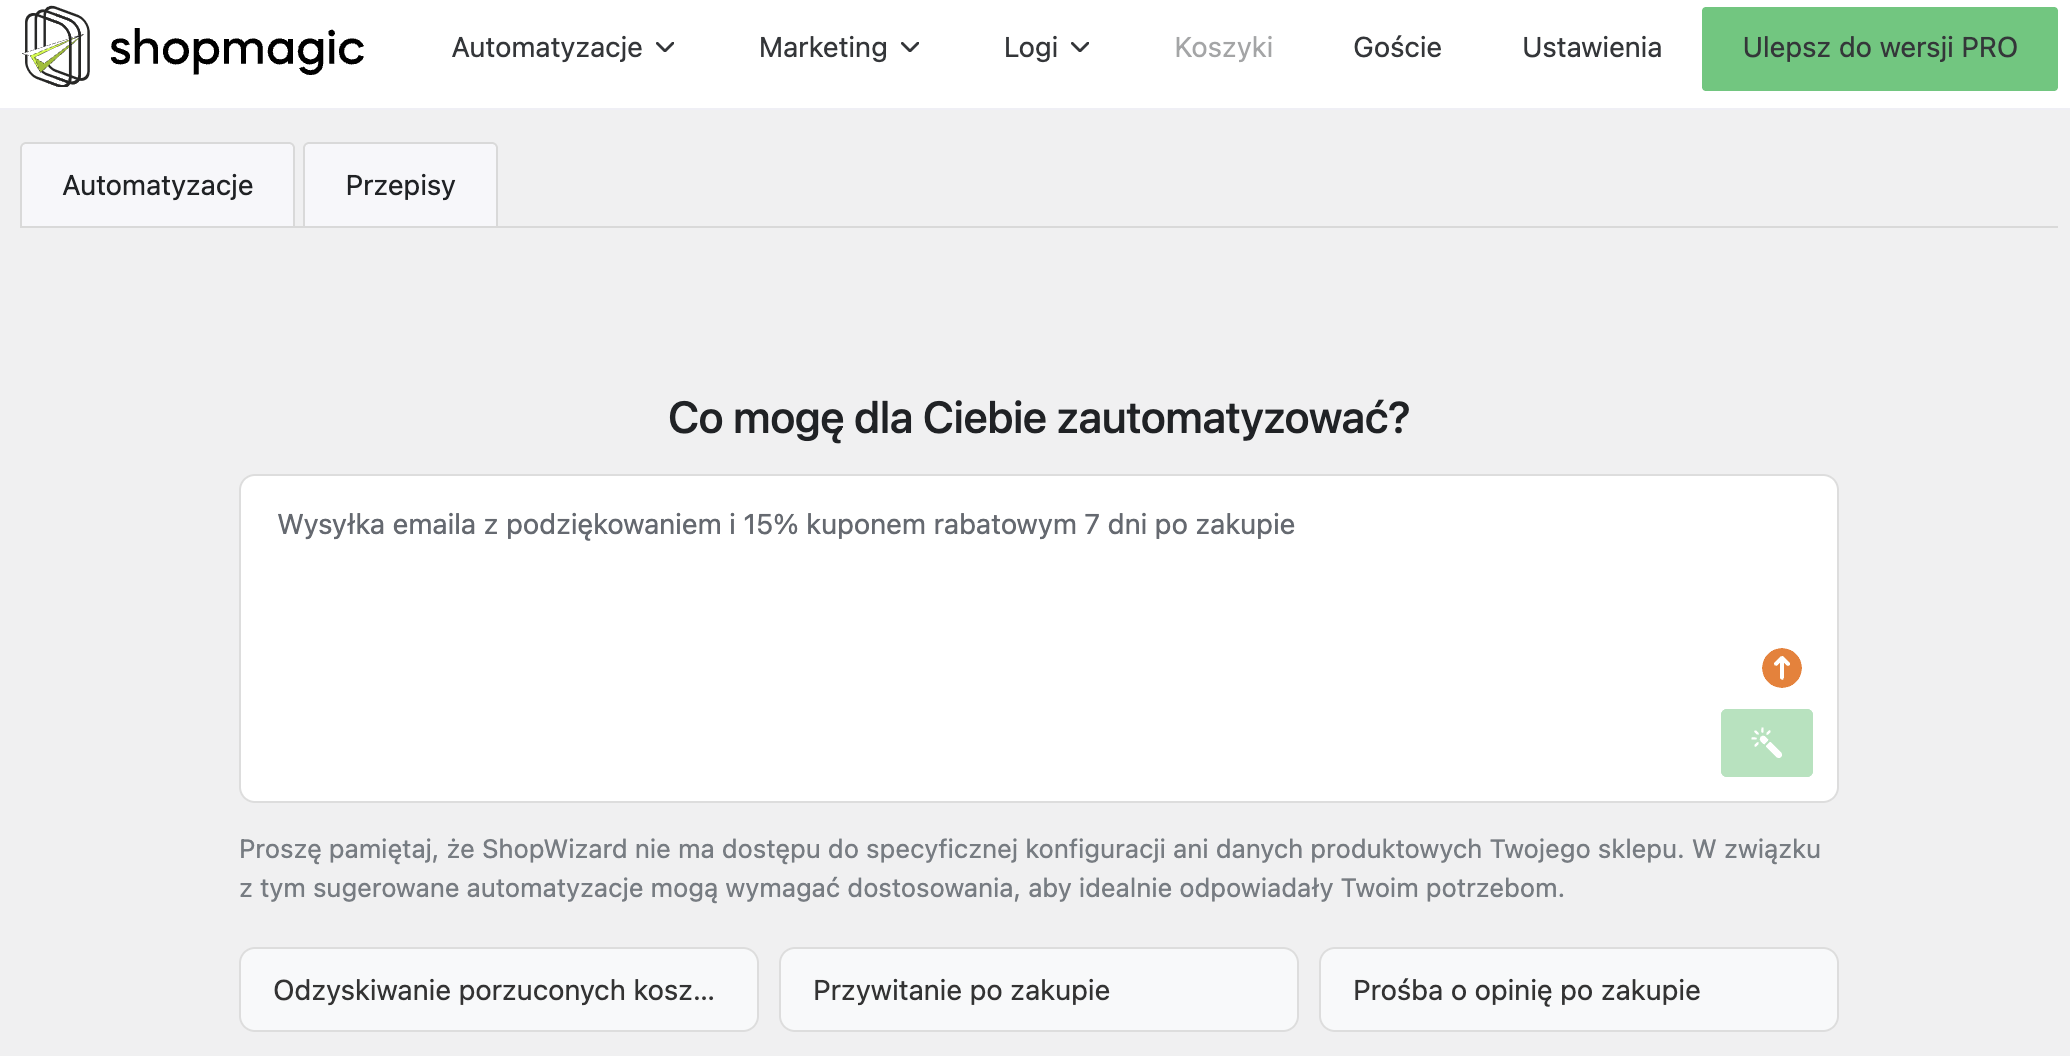Open the Ustawienia menu item

tap(1591, 47)
